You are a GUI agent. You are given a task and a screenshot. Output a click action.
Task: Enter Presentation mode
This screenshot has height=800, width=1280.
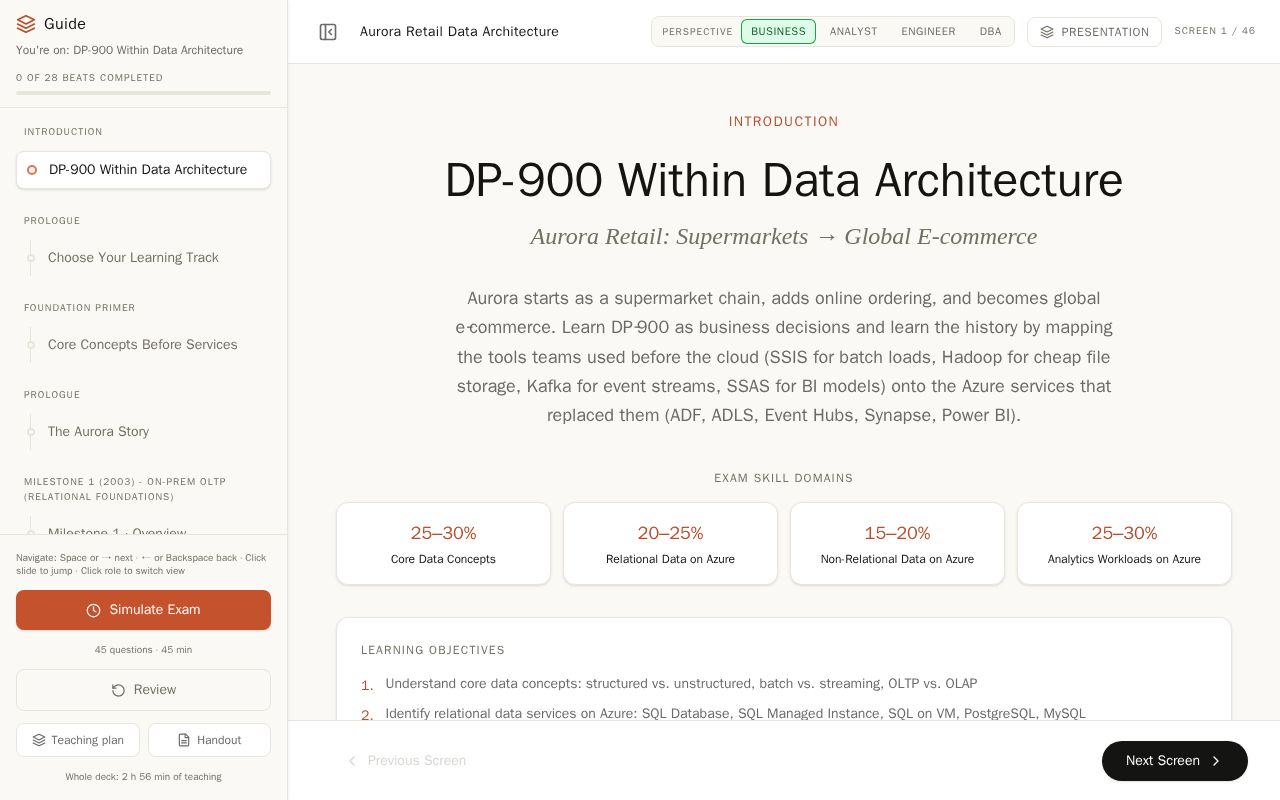coord(1094,32)
